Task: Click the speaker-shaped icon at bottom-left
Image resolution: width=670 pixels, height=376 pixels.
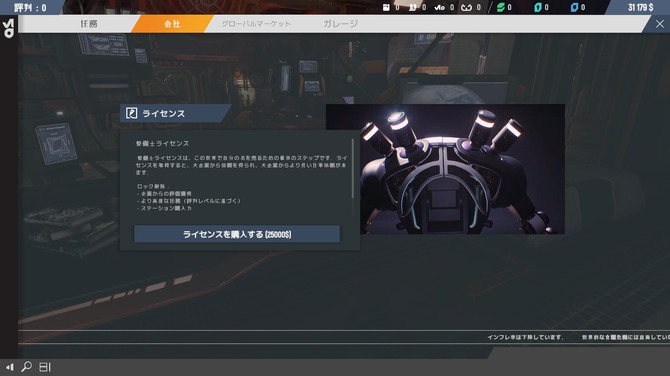Action: coord(10,367)
